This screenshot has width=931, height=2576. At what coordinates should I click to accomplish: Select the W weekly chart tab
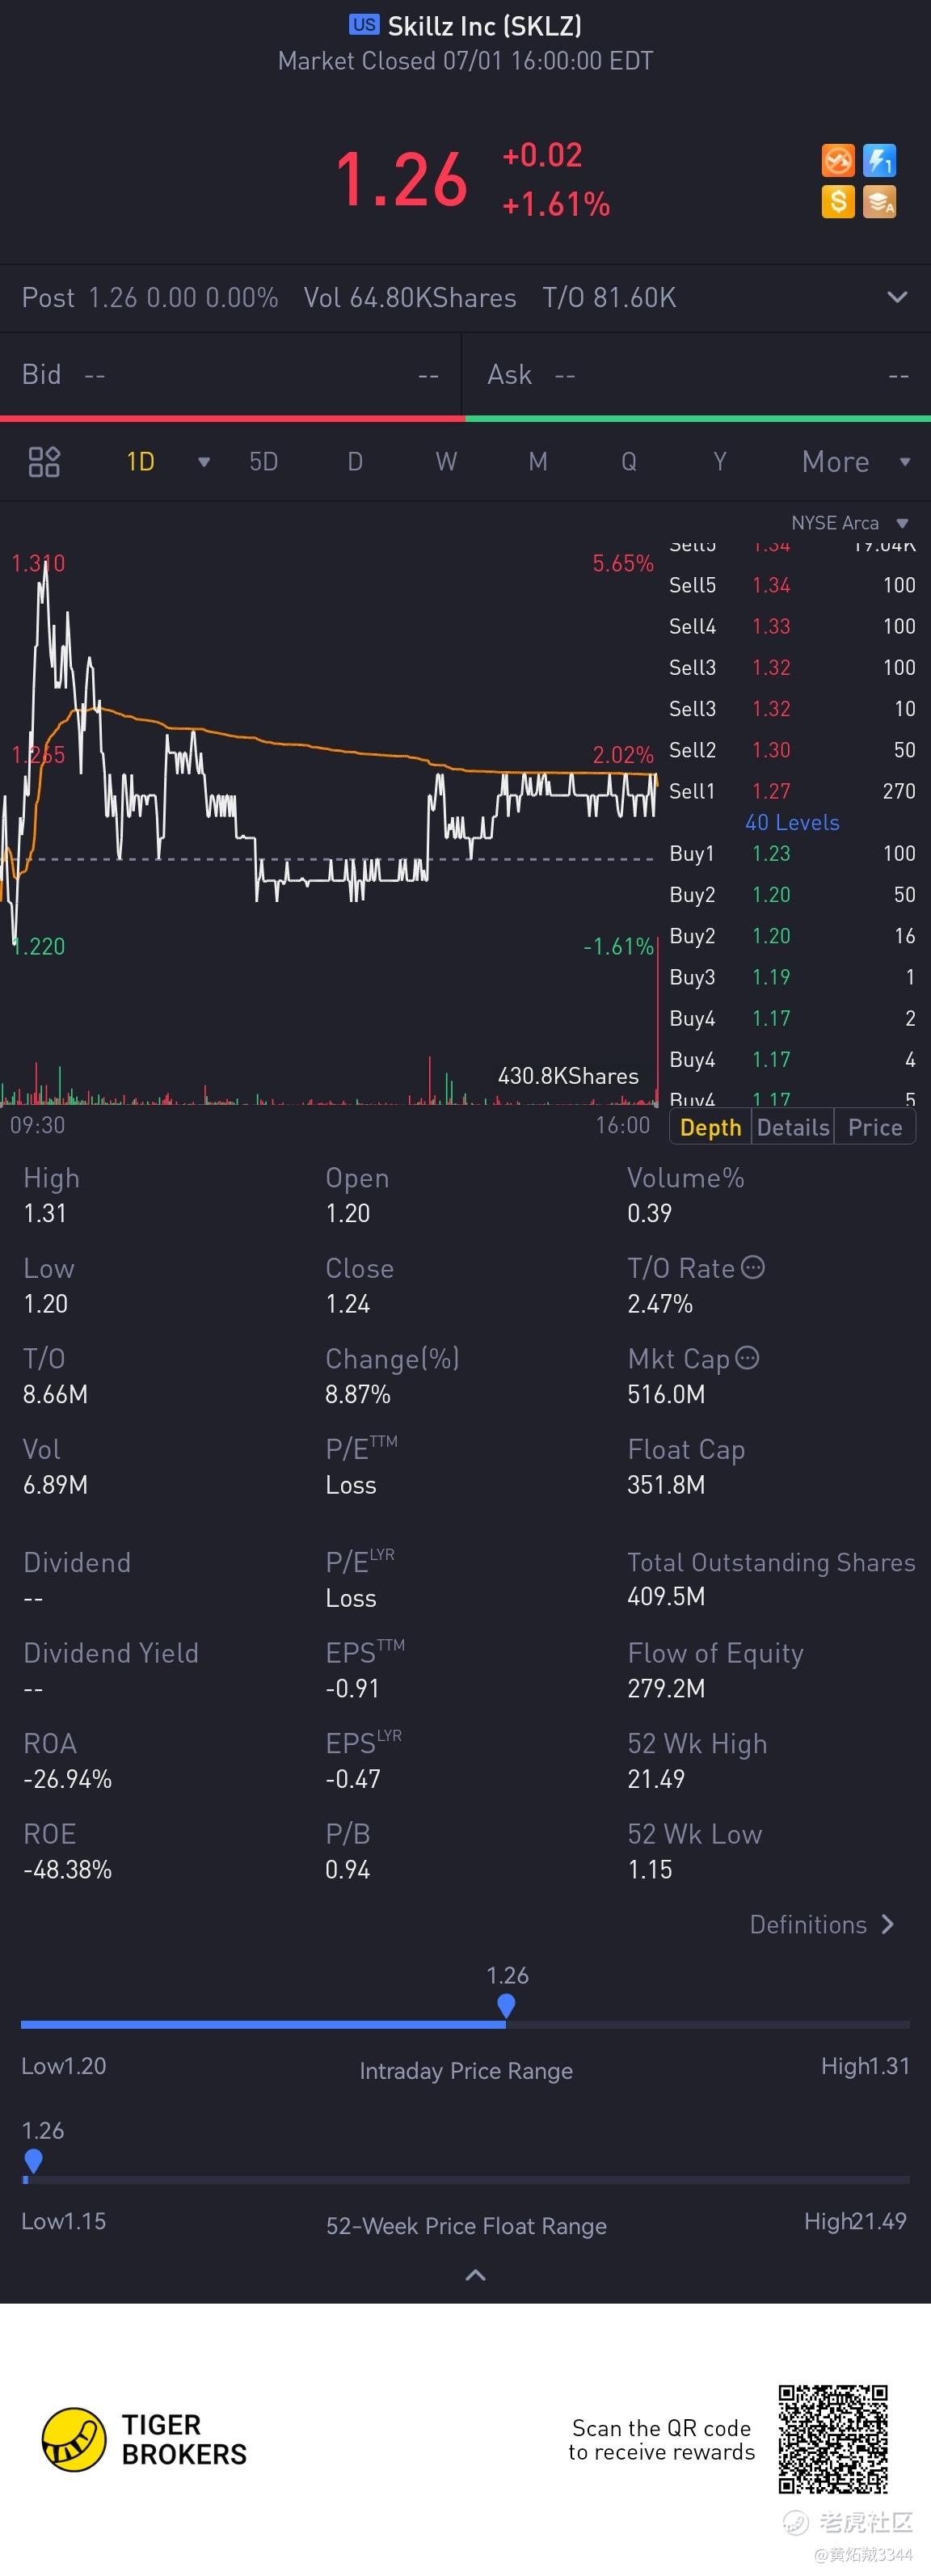pyautogui.click(x=446, y=462)
